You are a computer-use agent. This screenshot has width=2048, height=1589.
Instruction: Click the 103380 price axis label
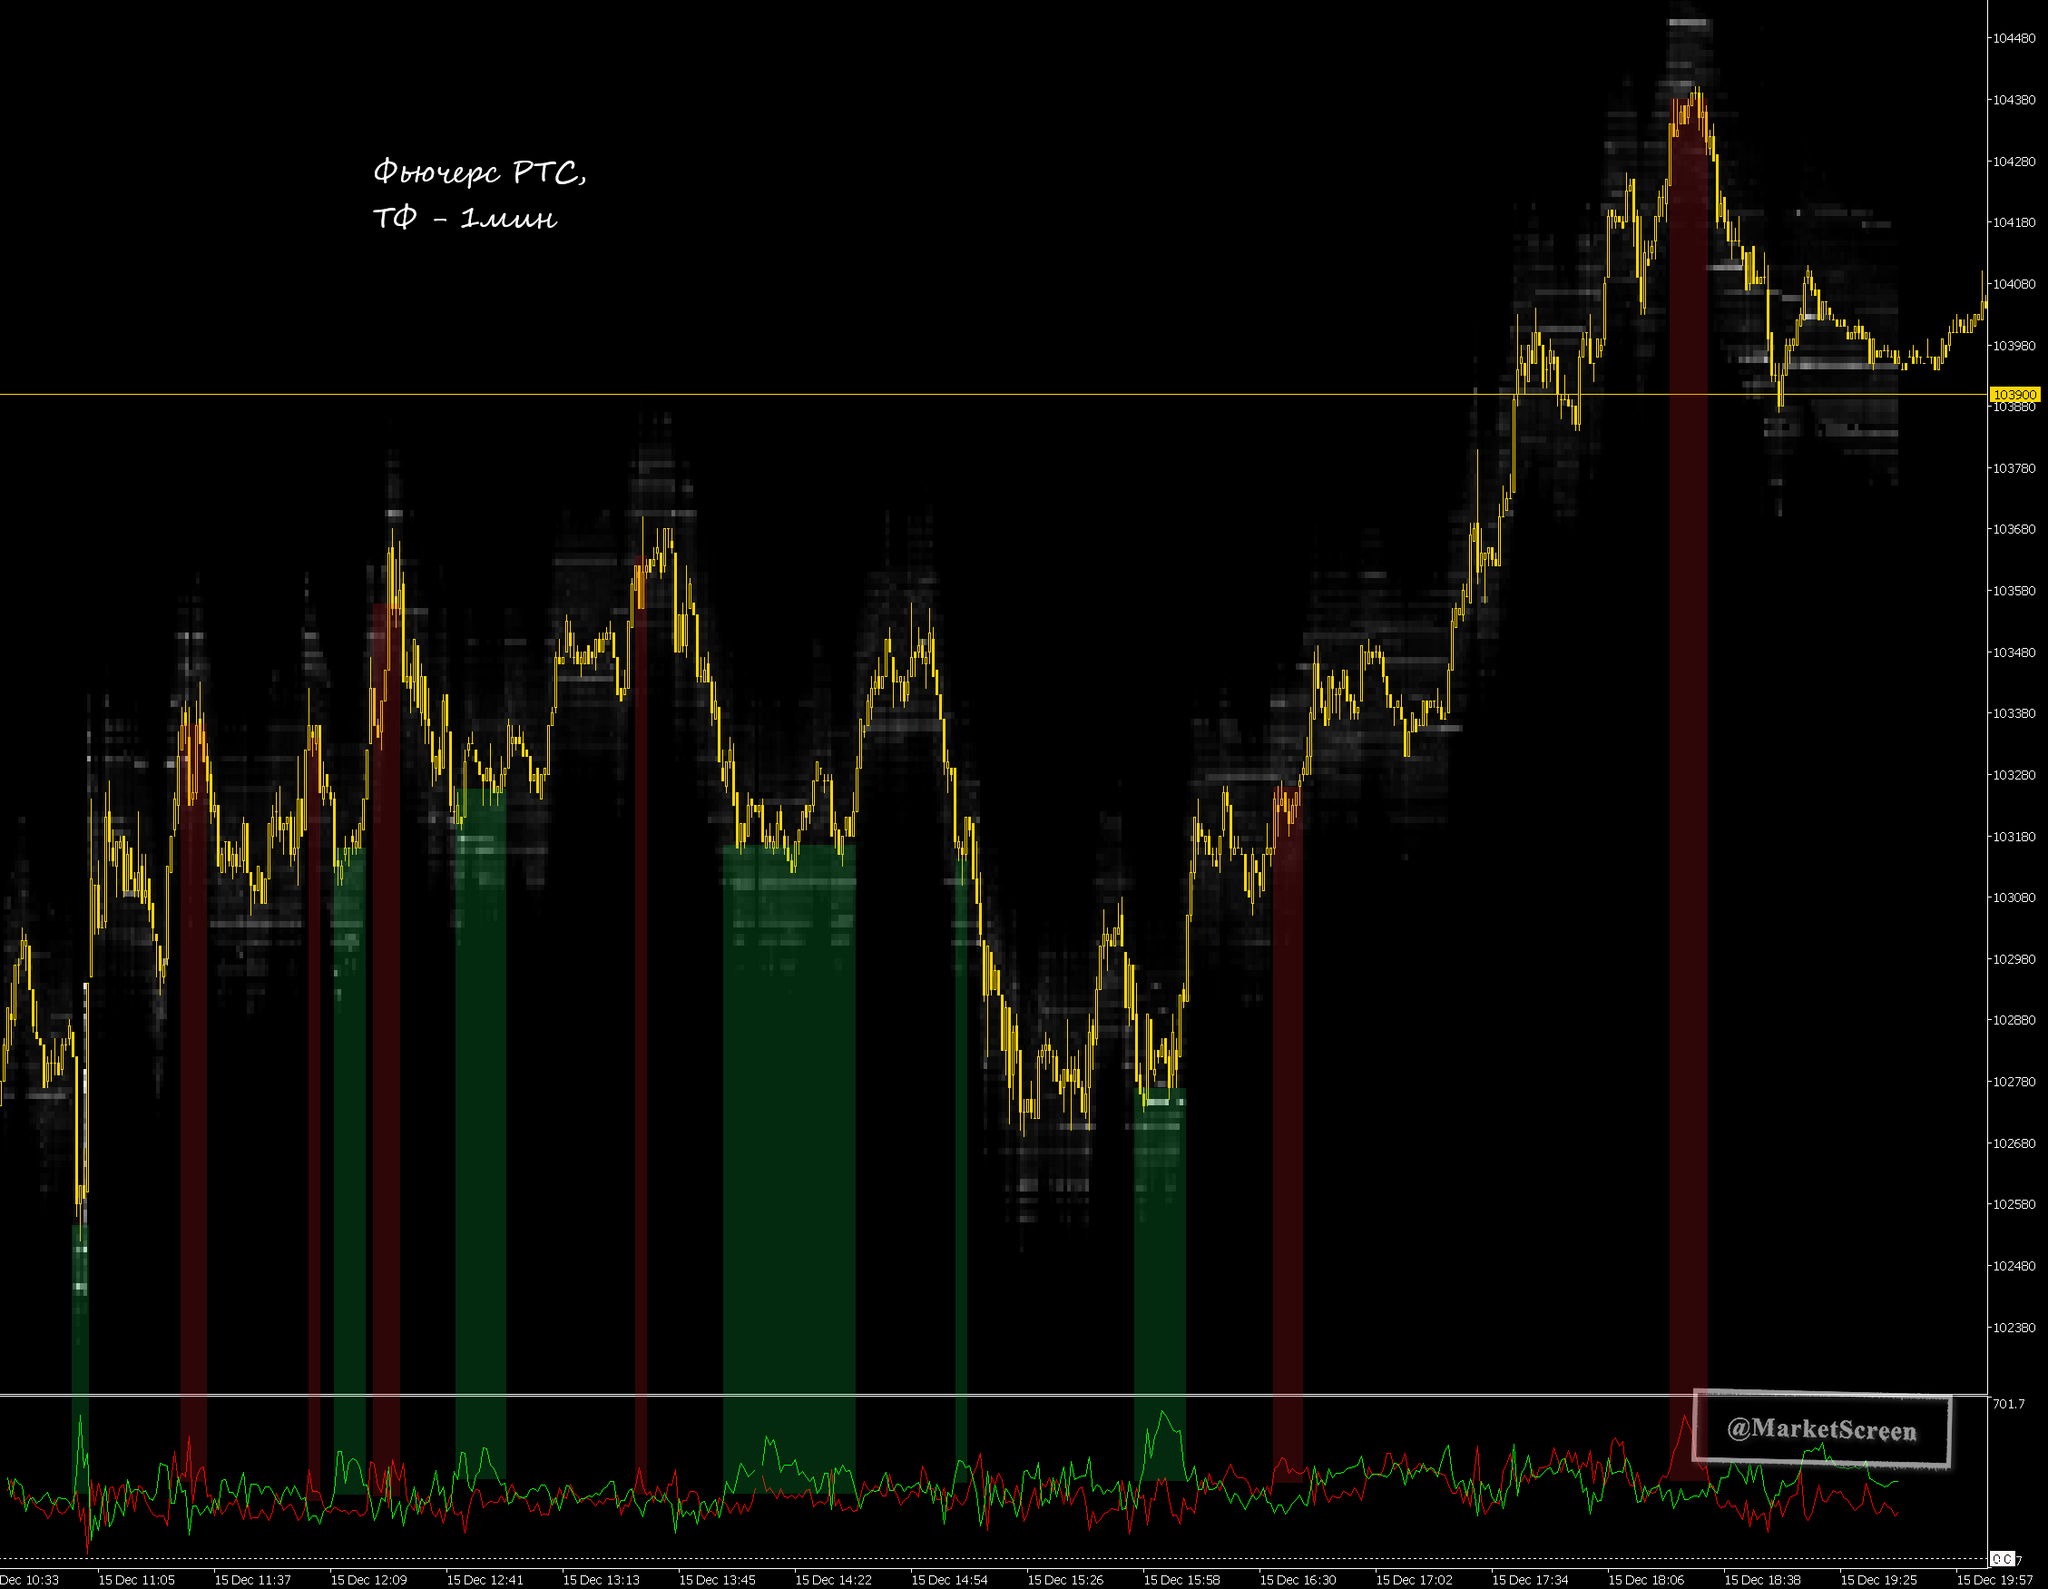(x=2014, y=714)
